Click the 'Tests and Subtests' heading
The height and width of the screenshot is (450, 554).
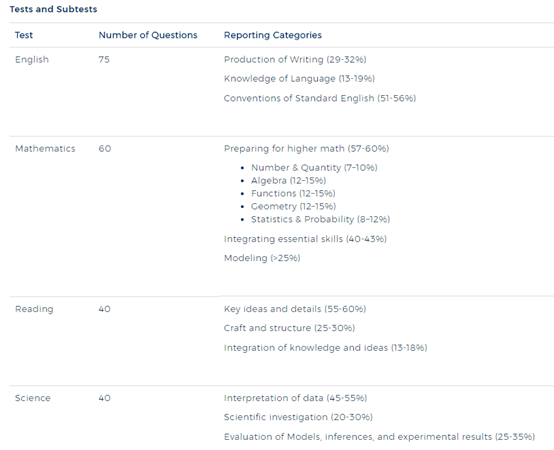[53, 9]
